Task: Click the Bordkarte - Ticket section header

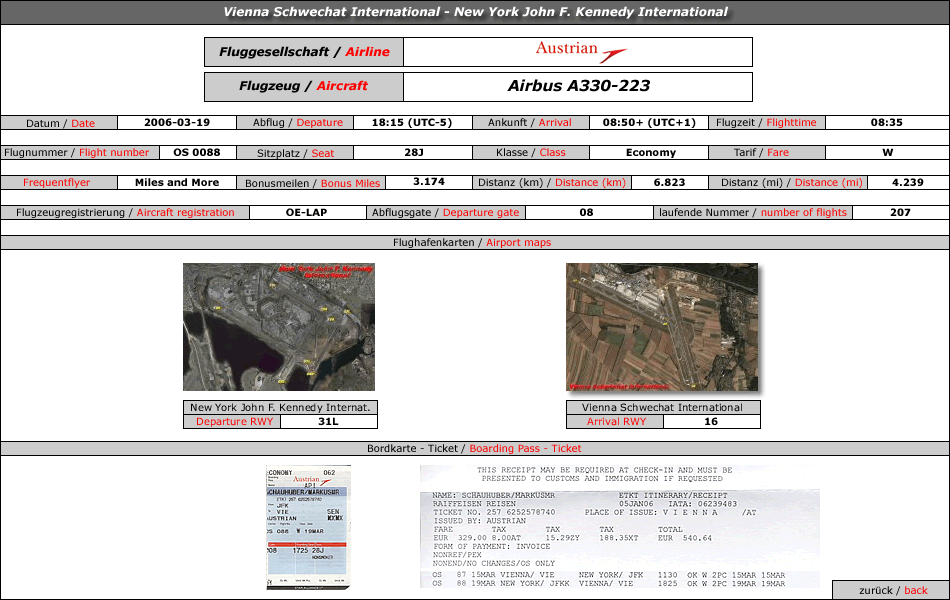Action: point(475,448)
